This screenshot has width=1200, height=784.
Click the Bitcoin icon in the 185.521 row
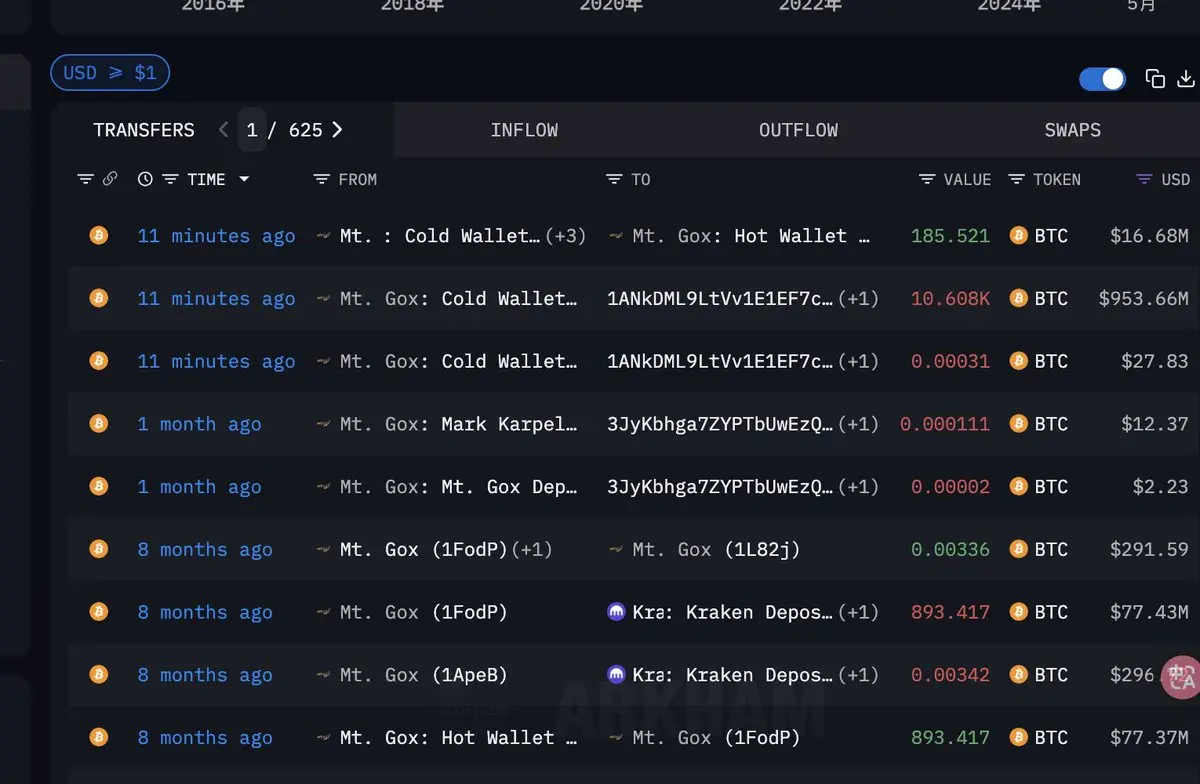tap(98, 235)
